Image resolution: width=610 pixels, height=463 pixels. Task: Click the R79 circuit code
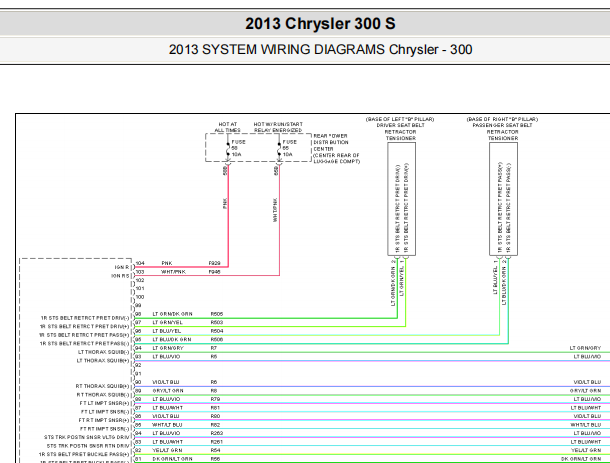pos(216,399)
